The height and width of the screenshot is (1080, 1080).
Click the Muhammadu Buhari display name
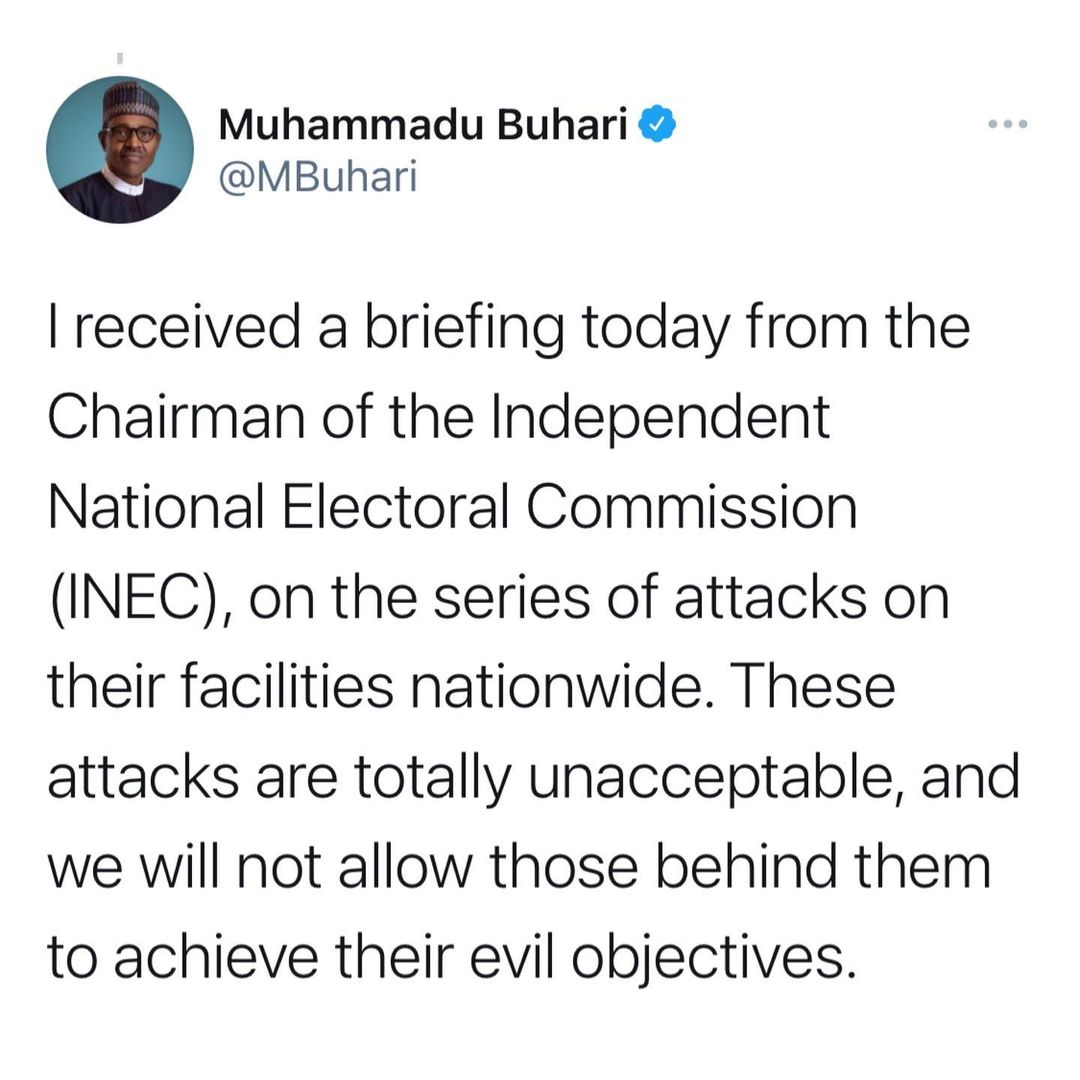point(423,125)
